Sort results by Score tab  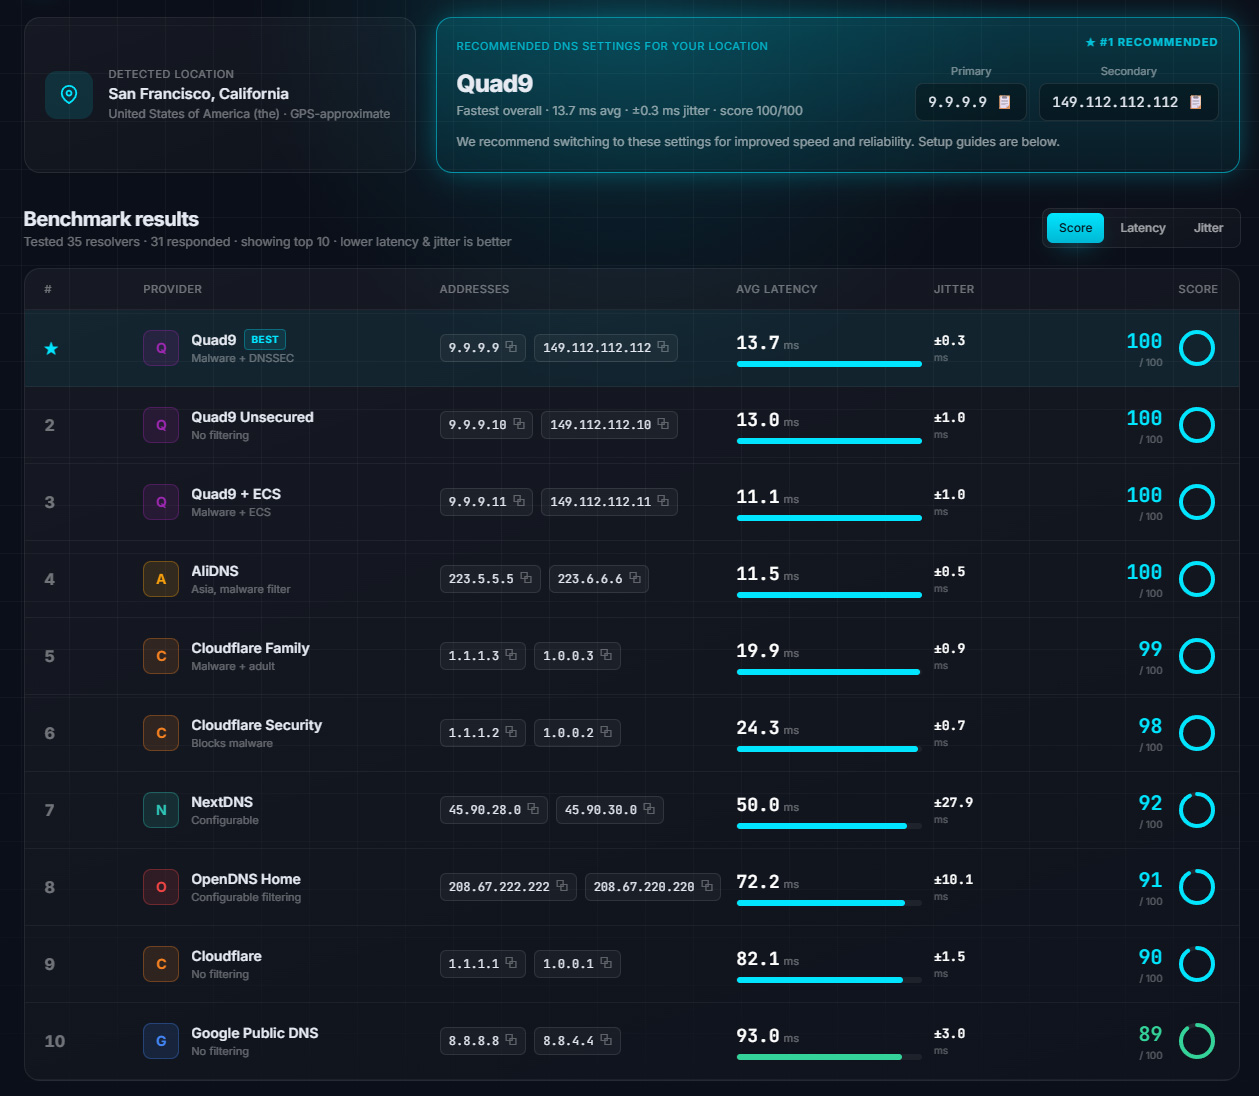tap(1075, 228)
